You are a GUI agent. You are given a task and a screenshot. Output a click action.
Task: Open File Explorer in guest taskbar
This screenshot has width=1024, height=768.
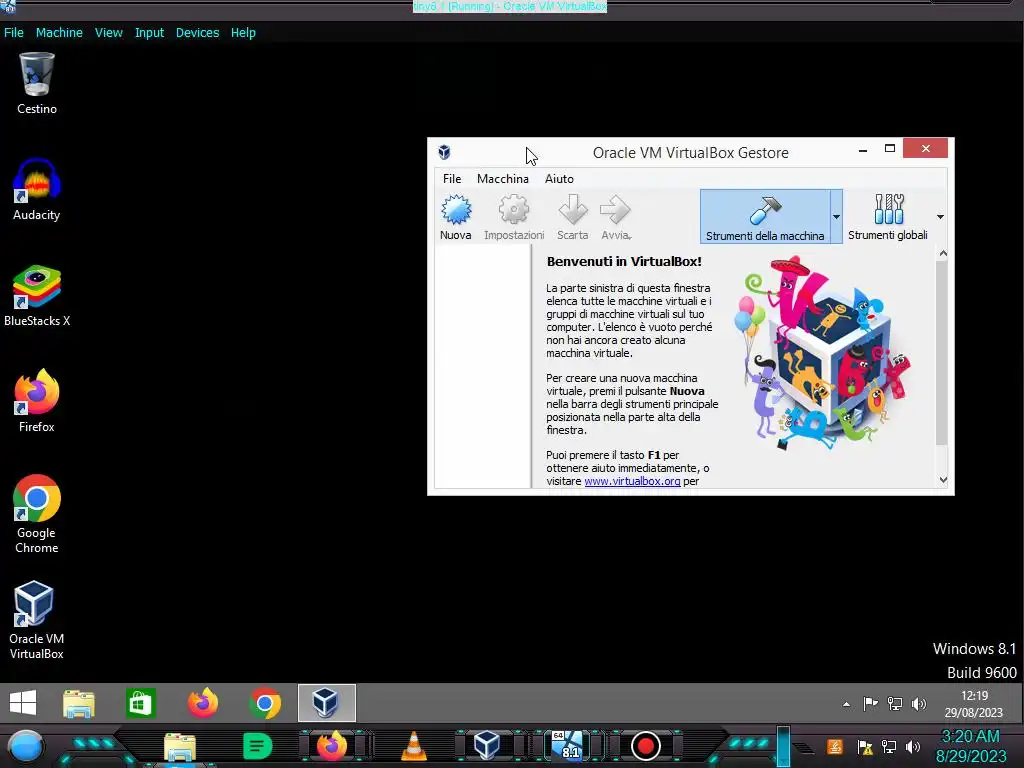pyautogui.click(x=79, y=703)
